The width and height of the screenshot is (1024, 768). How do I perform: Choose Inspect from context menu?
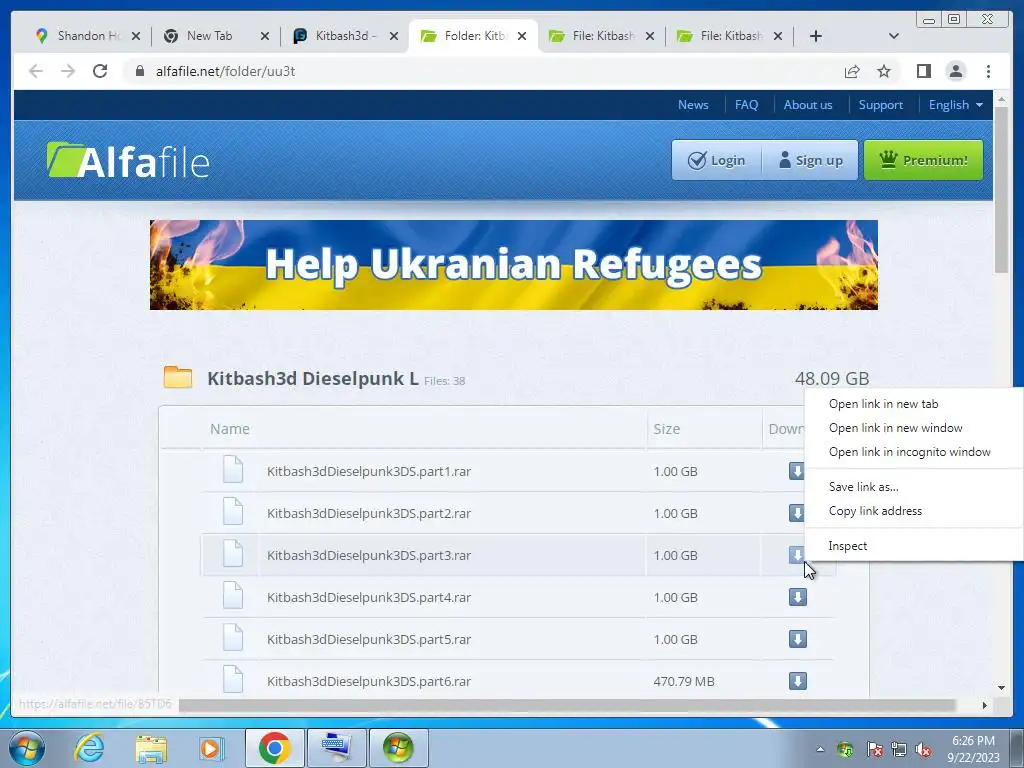click(x=914, y=546)
